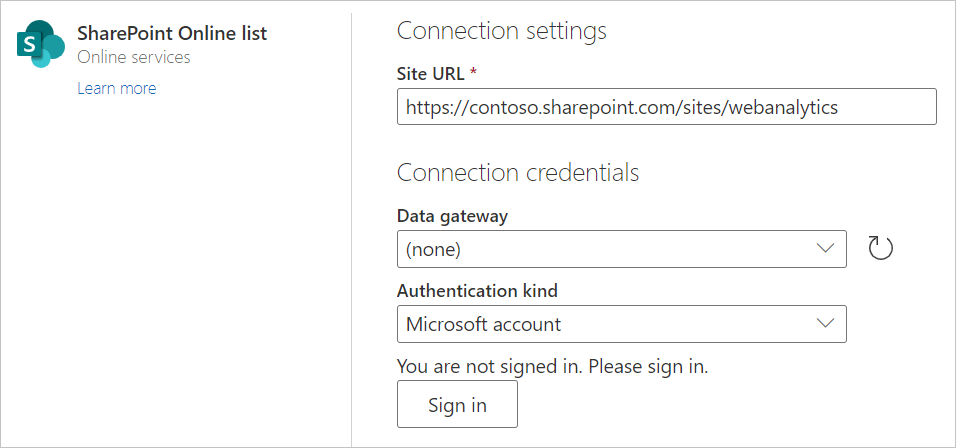Open the Authentication kind dropdown
This screenshot has height=448, width=956.
(x=621, y=324)
